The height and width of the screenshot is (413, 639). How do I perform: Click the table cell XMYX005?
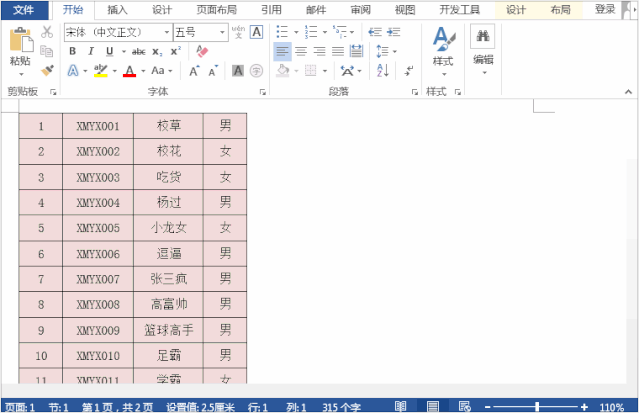pyautogui.click(x=98, y=228)
